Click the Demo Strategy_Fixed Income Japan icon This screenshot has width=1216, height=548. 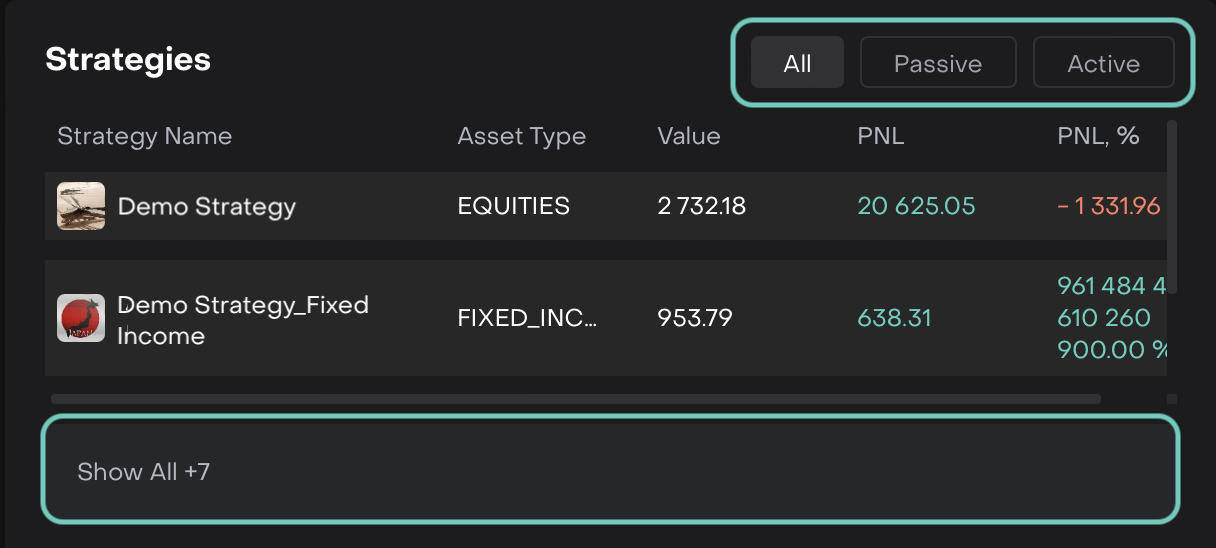(x=81, y=318)
